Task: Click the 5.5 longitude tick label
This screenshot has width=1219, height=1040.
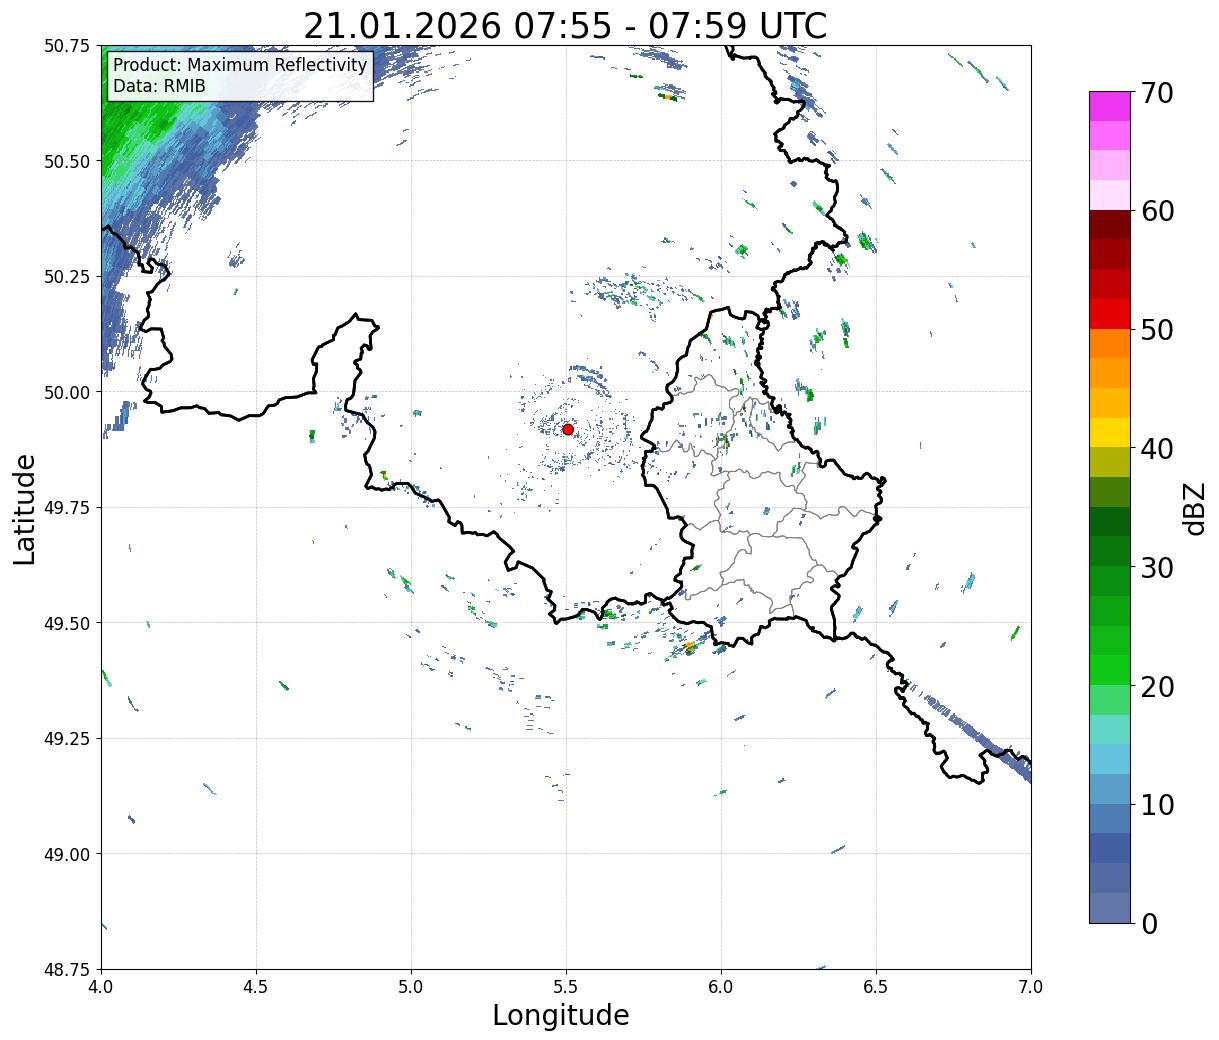Action: [566, 986]
